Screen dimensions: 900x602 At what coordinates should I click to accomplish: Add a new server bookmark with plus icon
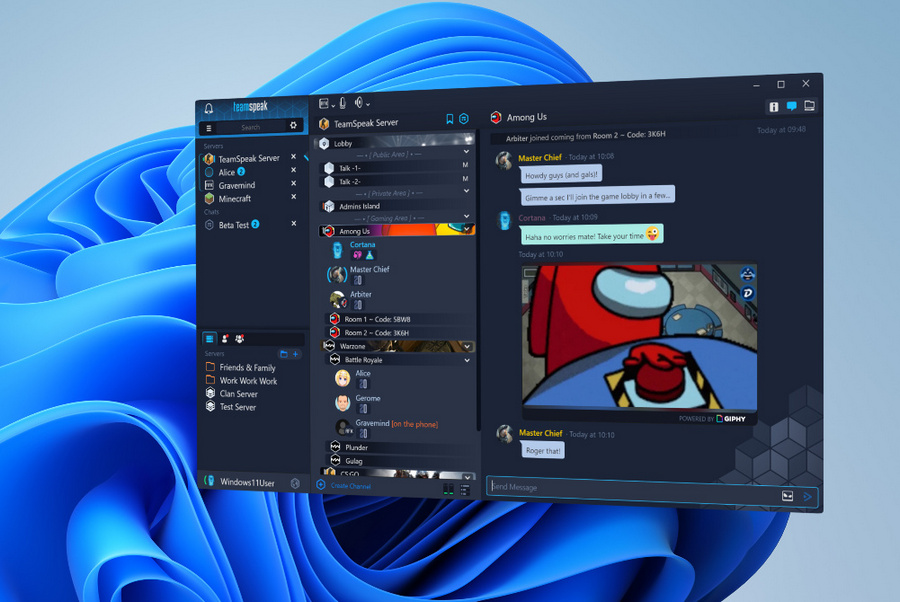pyautogui.click(x=296, y=354)
